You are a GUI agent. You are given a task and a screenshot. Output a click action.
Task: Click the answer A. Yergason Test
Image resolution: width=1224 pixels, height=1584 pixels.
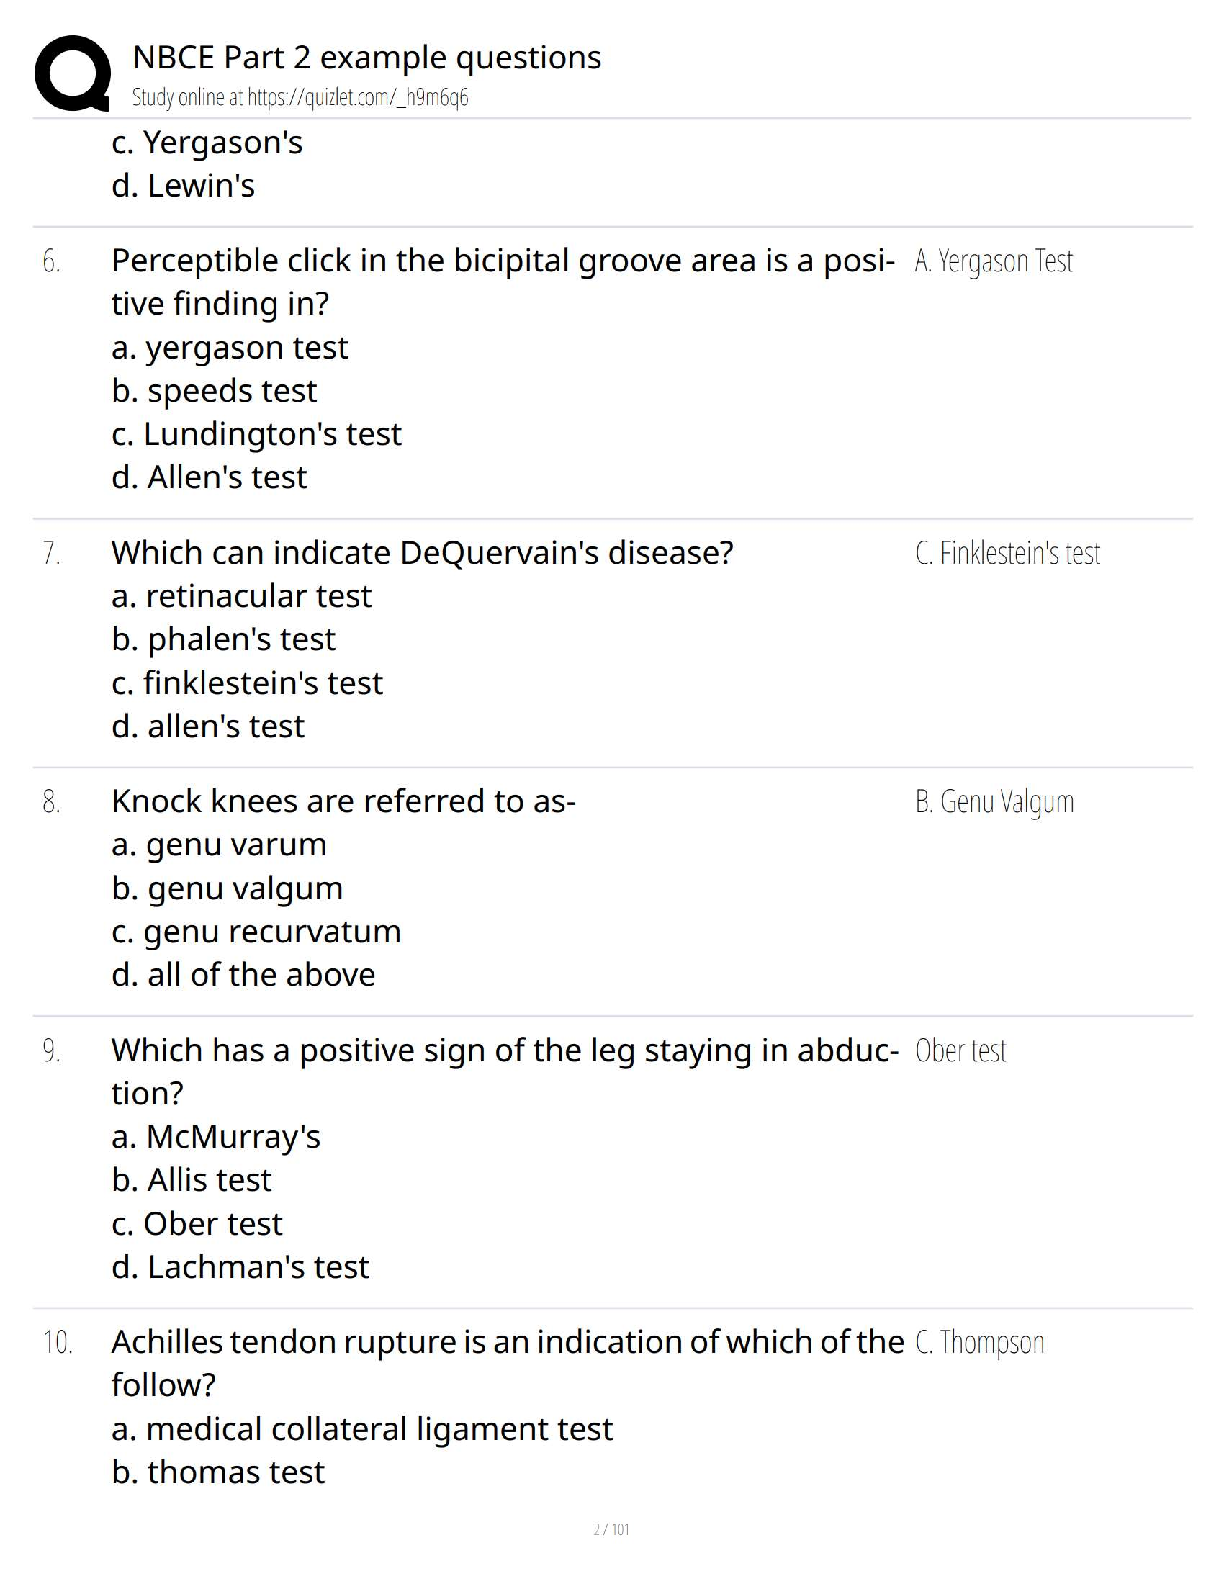coord(993,261)
